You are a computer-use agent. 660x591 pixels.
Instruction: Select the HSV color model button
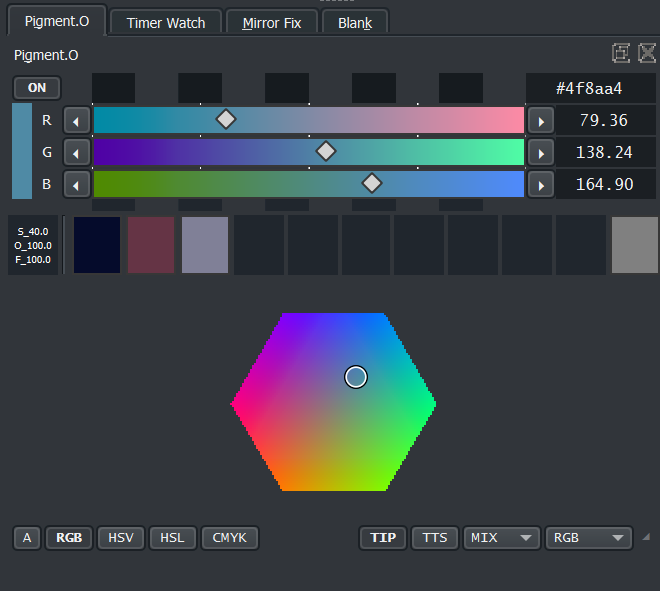tap(121, 538)
